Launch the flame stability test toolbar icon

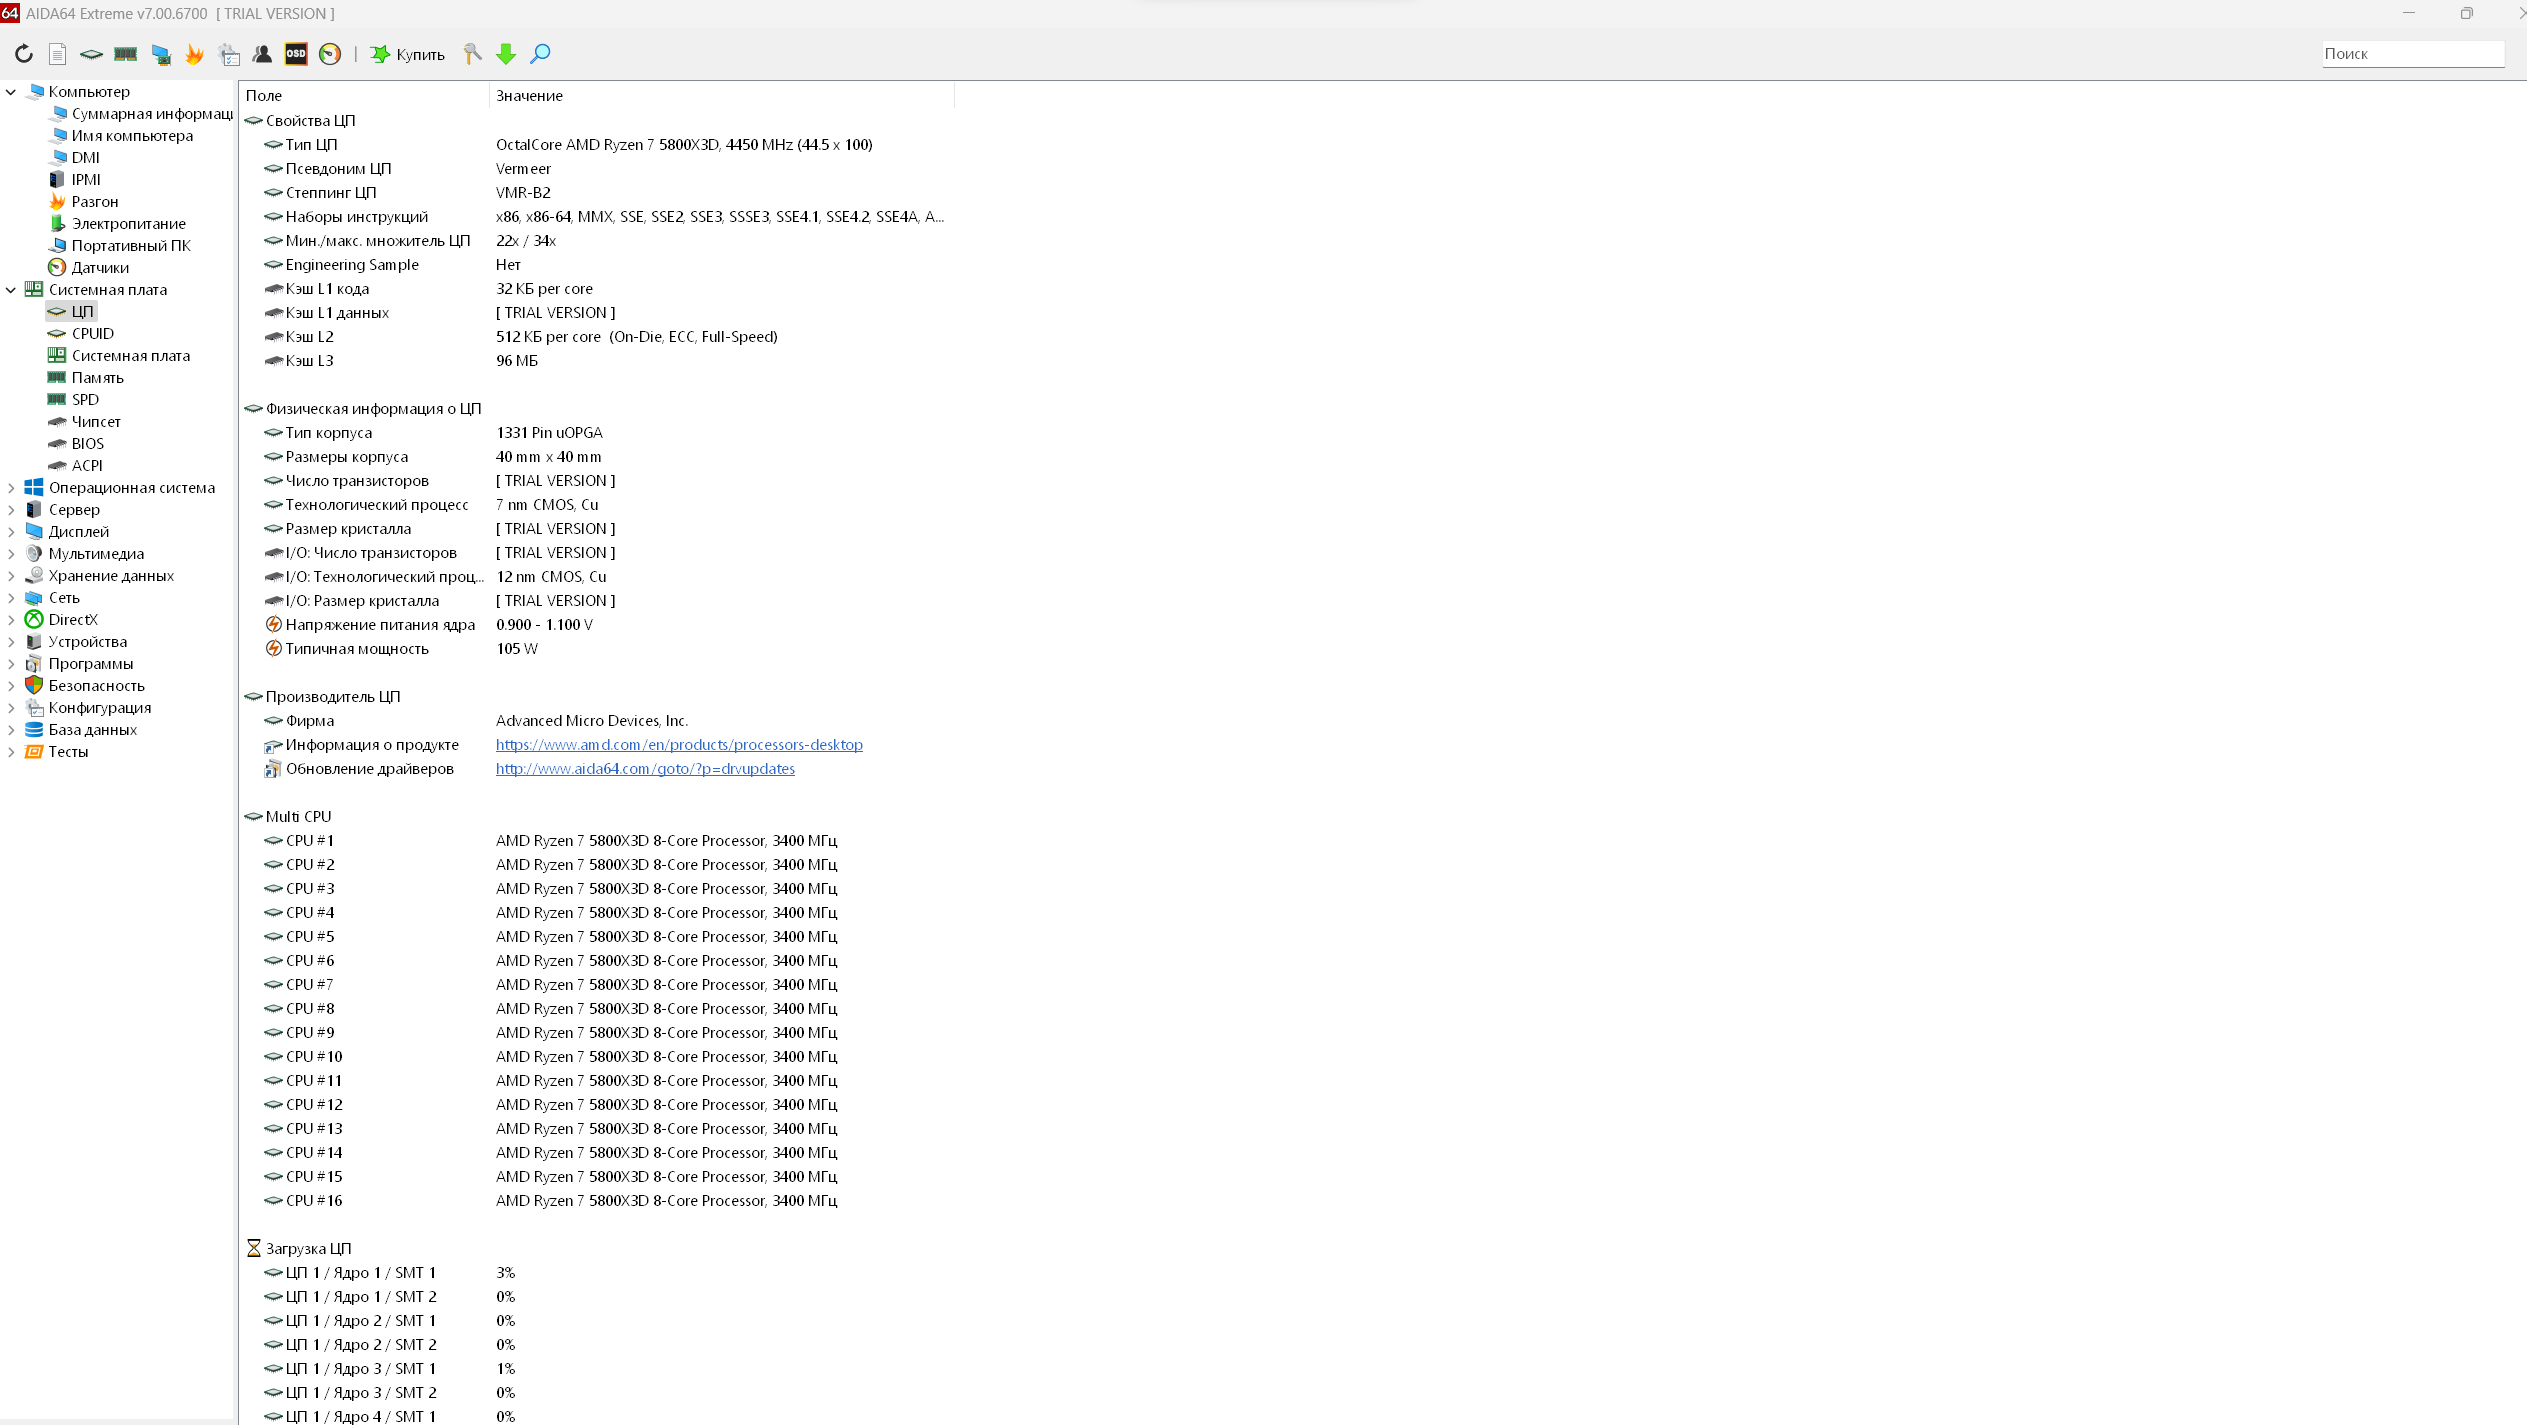click(195, 54)
